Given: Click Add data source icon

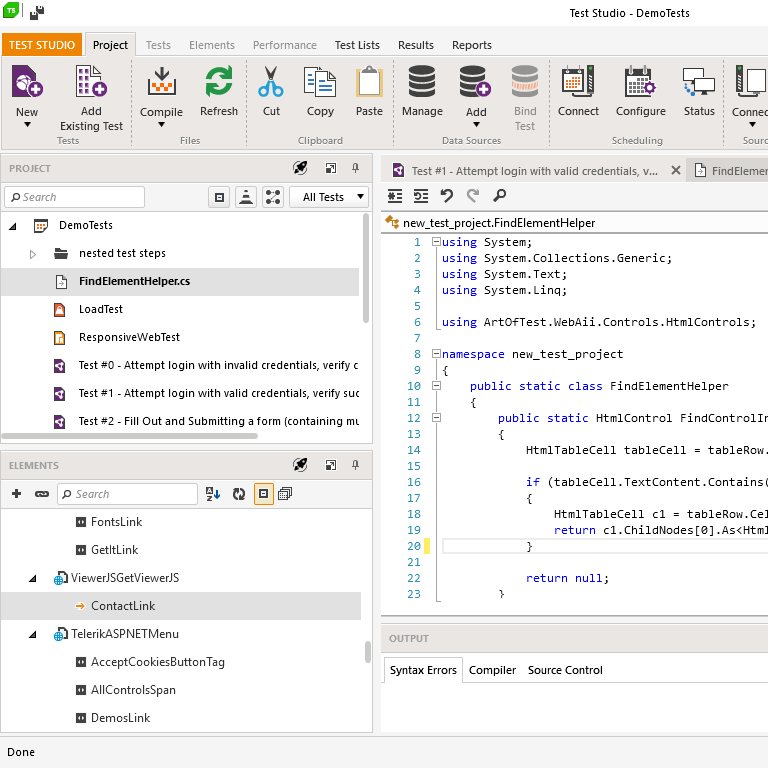Looking at the screenshot, I should (x=476, y=81).
